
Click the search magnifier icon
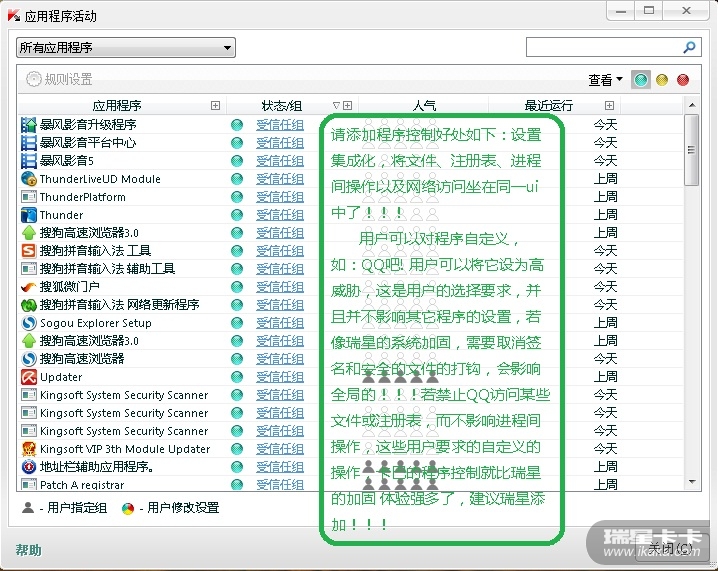click(x=689, y=47)
